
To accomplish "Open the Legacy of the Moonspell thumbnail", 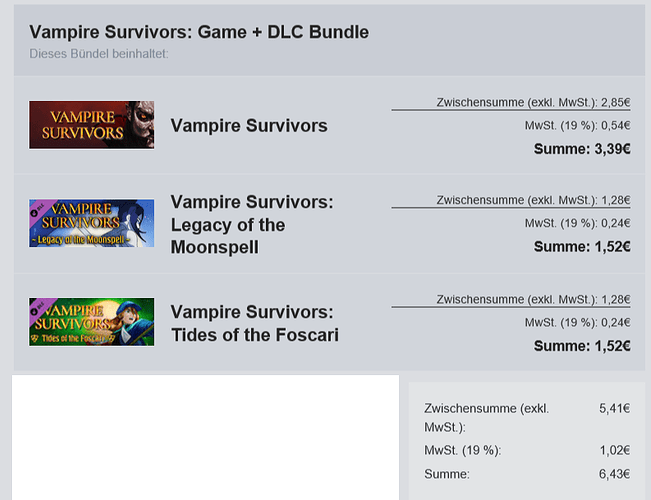I will click(x=91, y=223).
